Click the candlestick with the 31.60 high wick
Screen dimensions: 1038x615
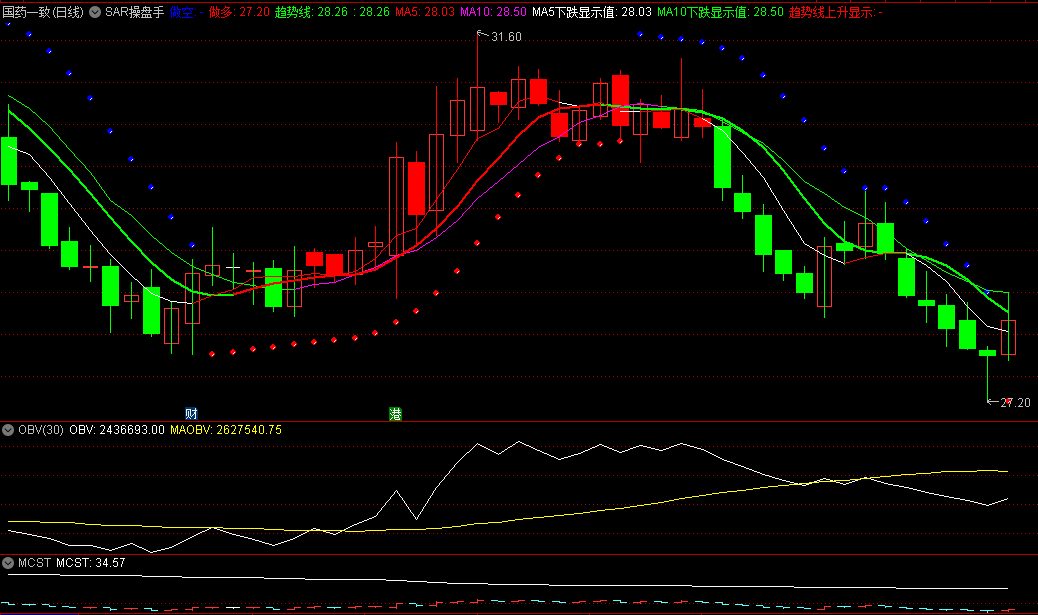point(477,109)
